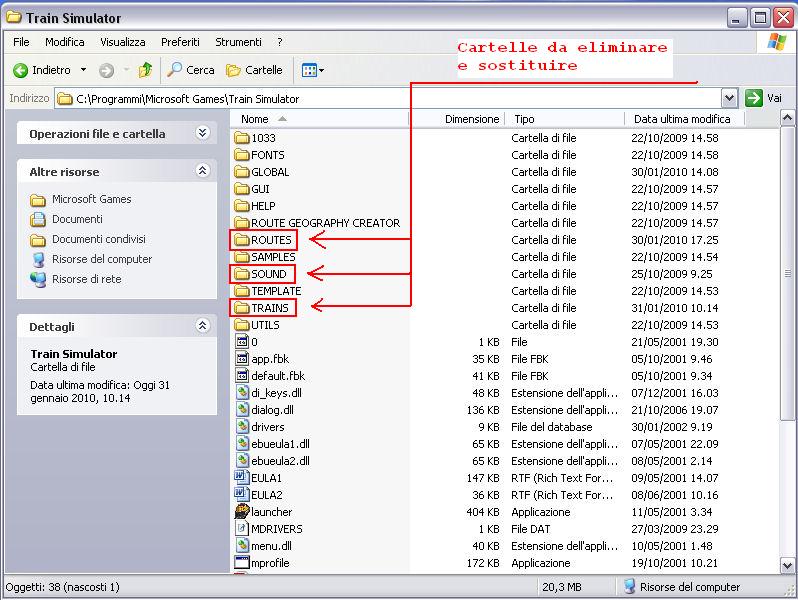Image resolution: width=798 pixels, height=600 pixels.
Task: Toggle the Cartelle folders pane
Action: tap(254, 70)
